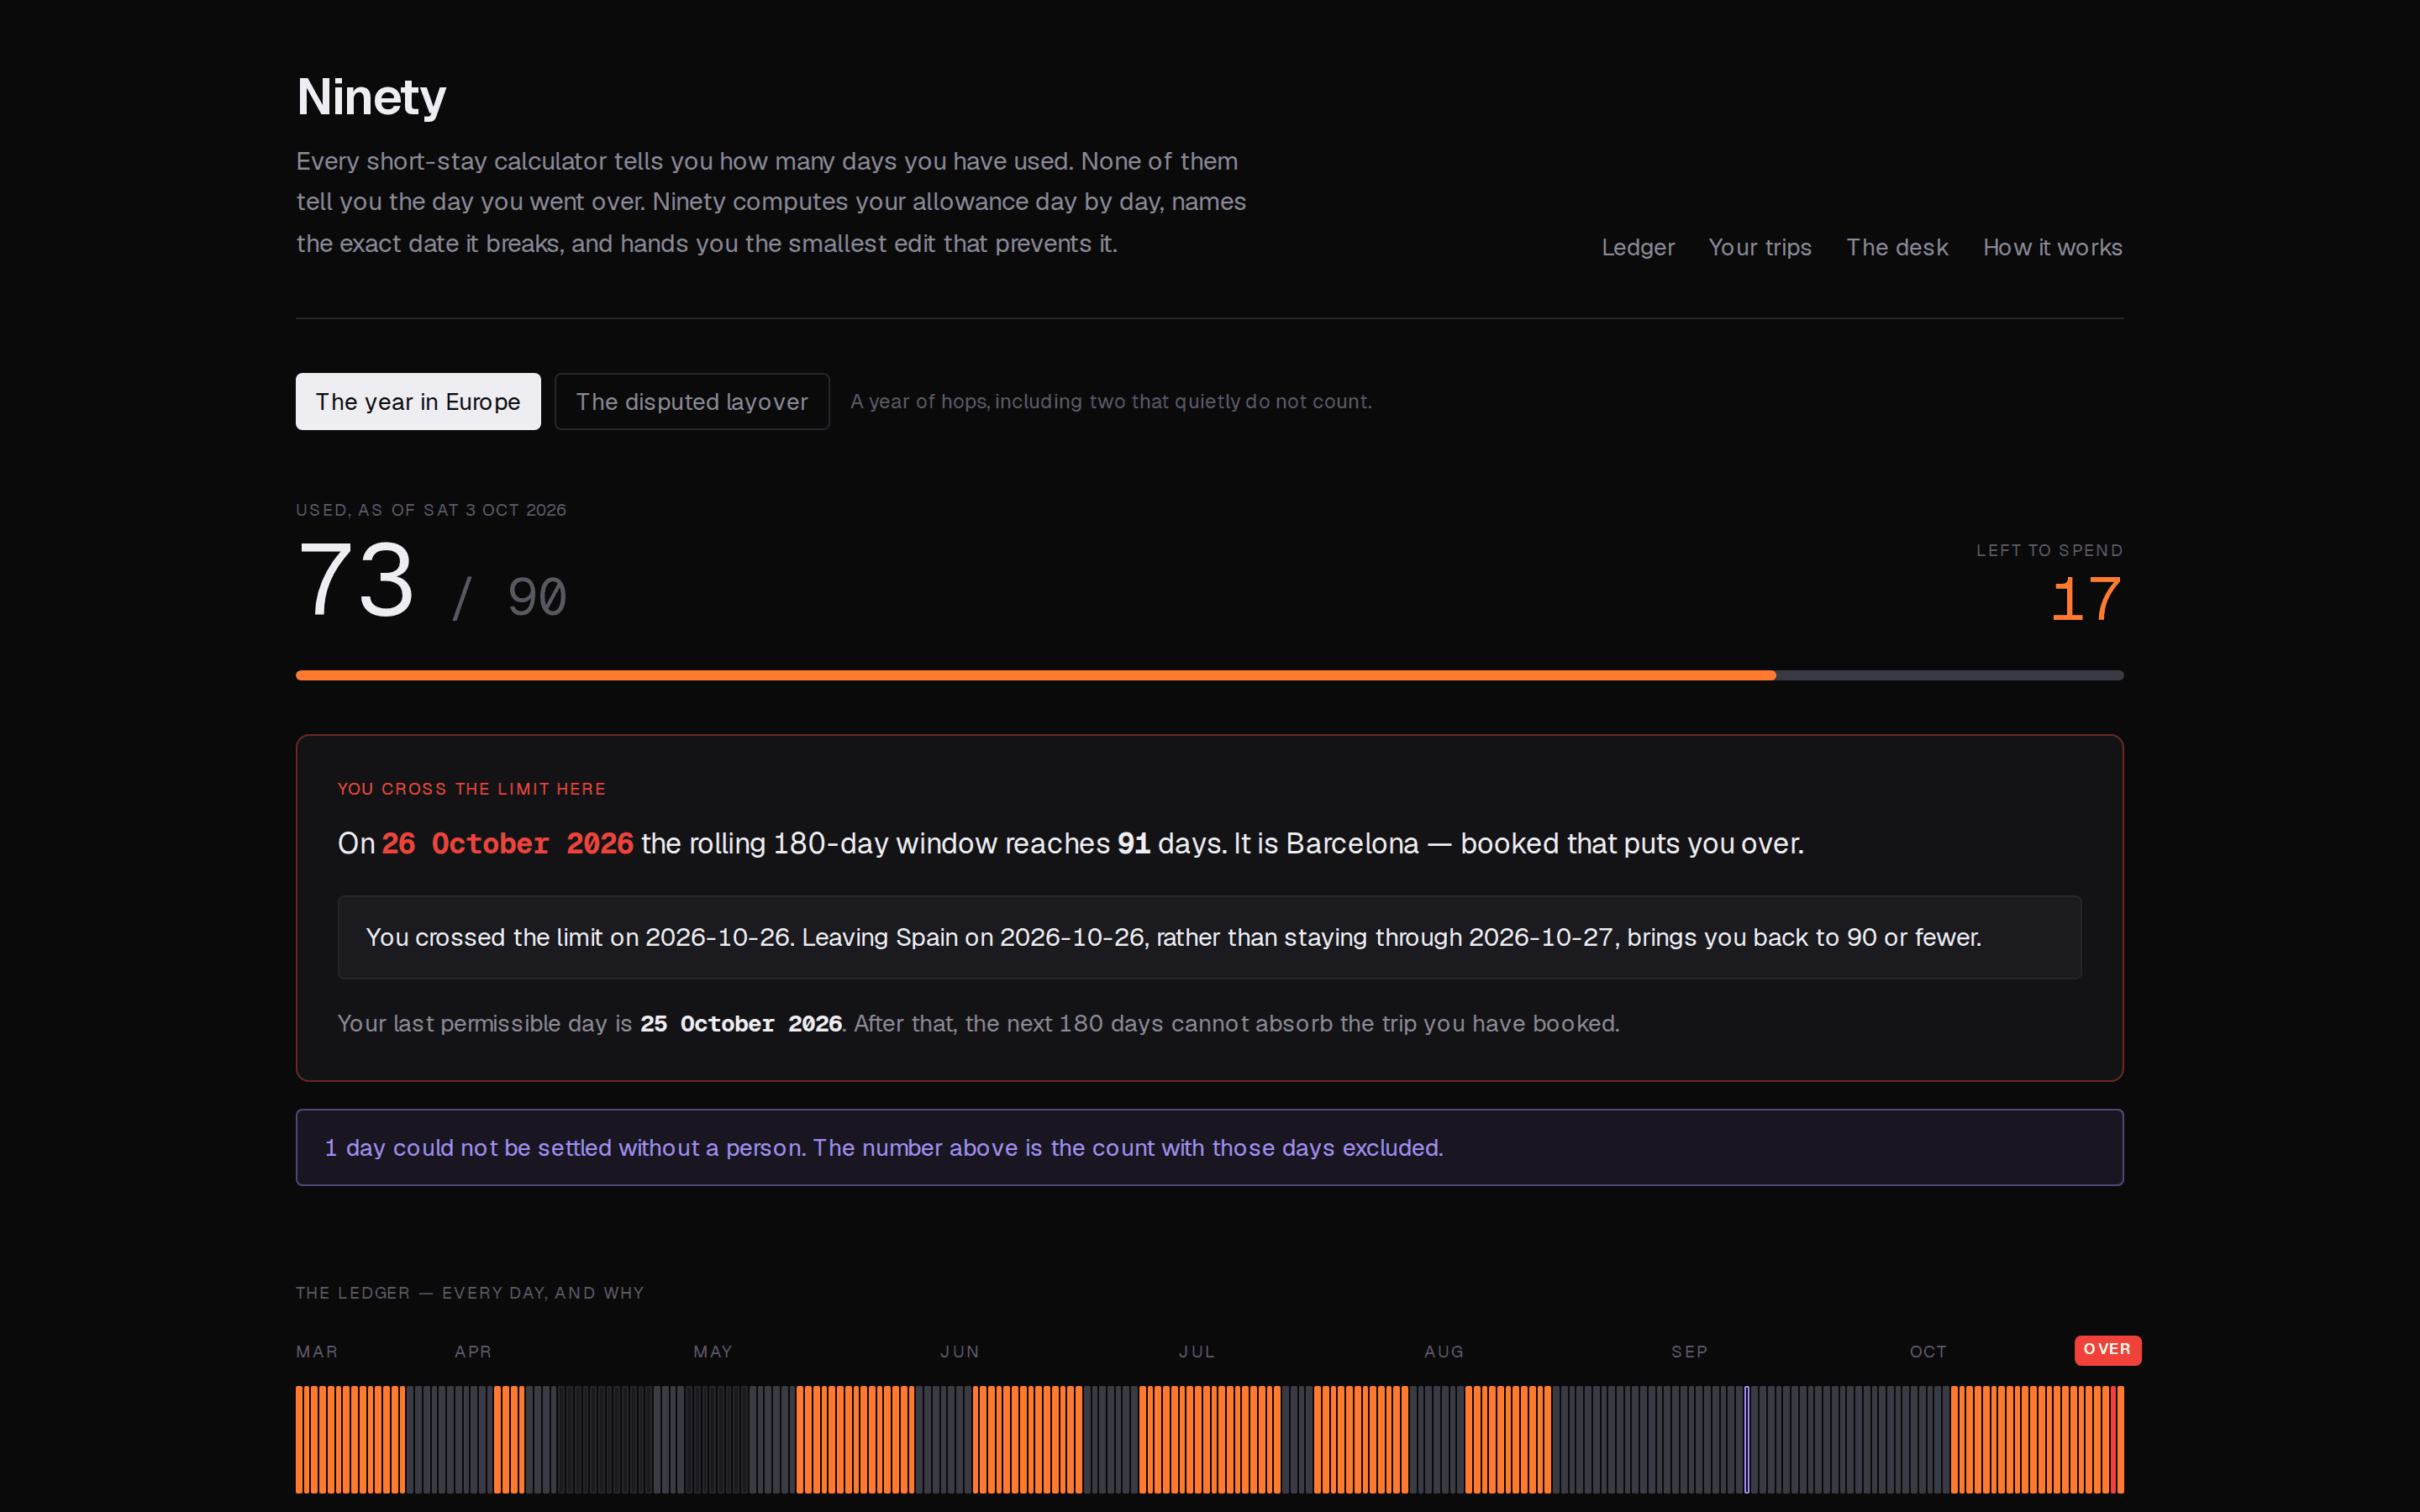Click the APR month label on ledger
Screen dimensions: 2420x1512
pyautogui.click(x=473, y=1351)
